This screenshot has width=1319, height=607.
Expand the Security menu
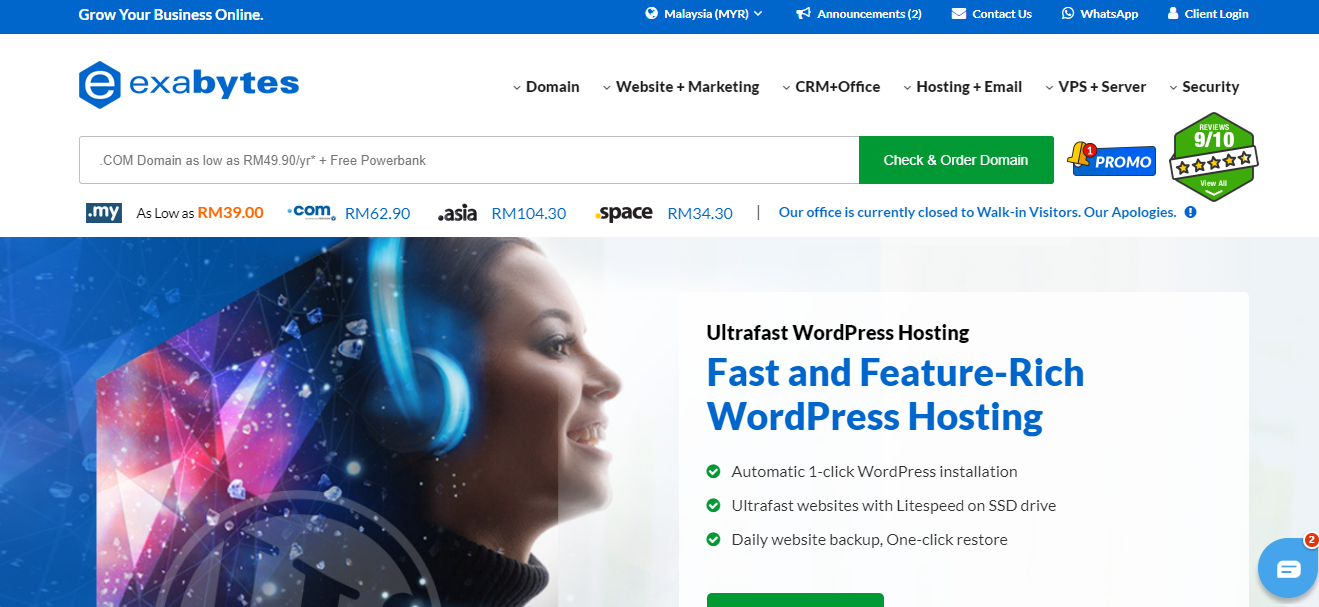[x=1204, y=87]
